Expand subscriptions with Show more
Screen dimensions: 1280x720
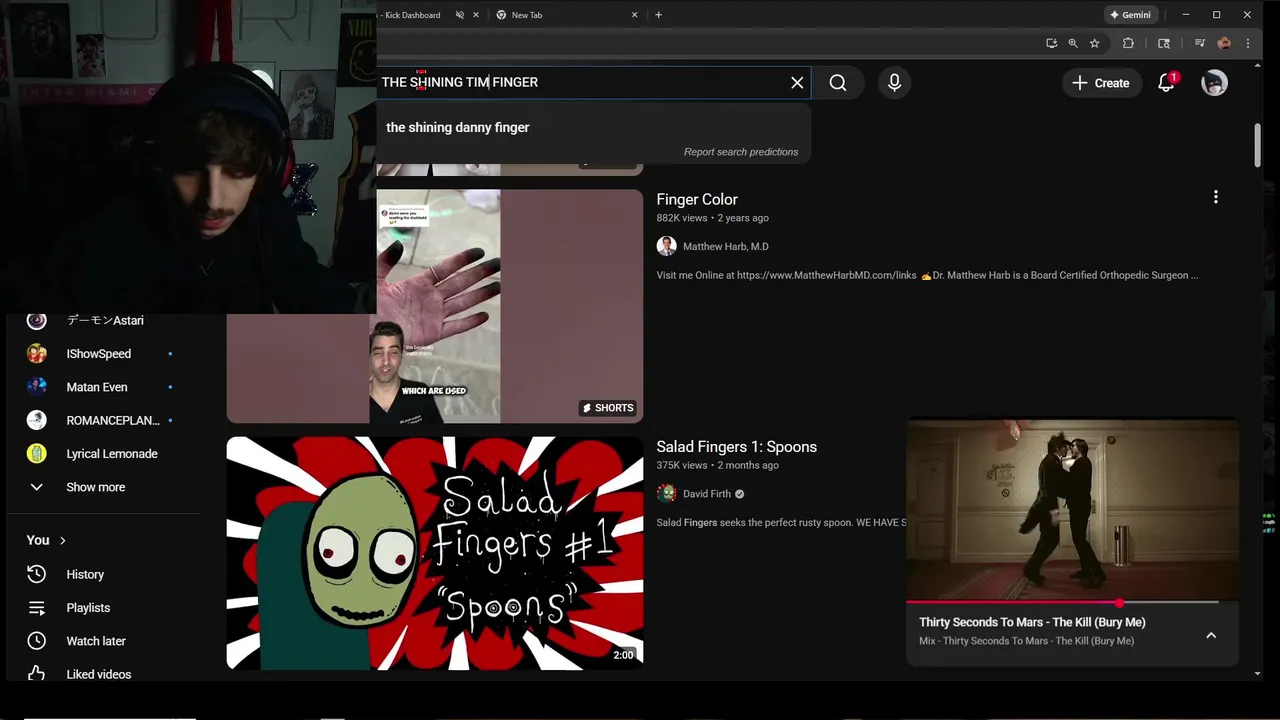[103, 487]
